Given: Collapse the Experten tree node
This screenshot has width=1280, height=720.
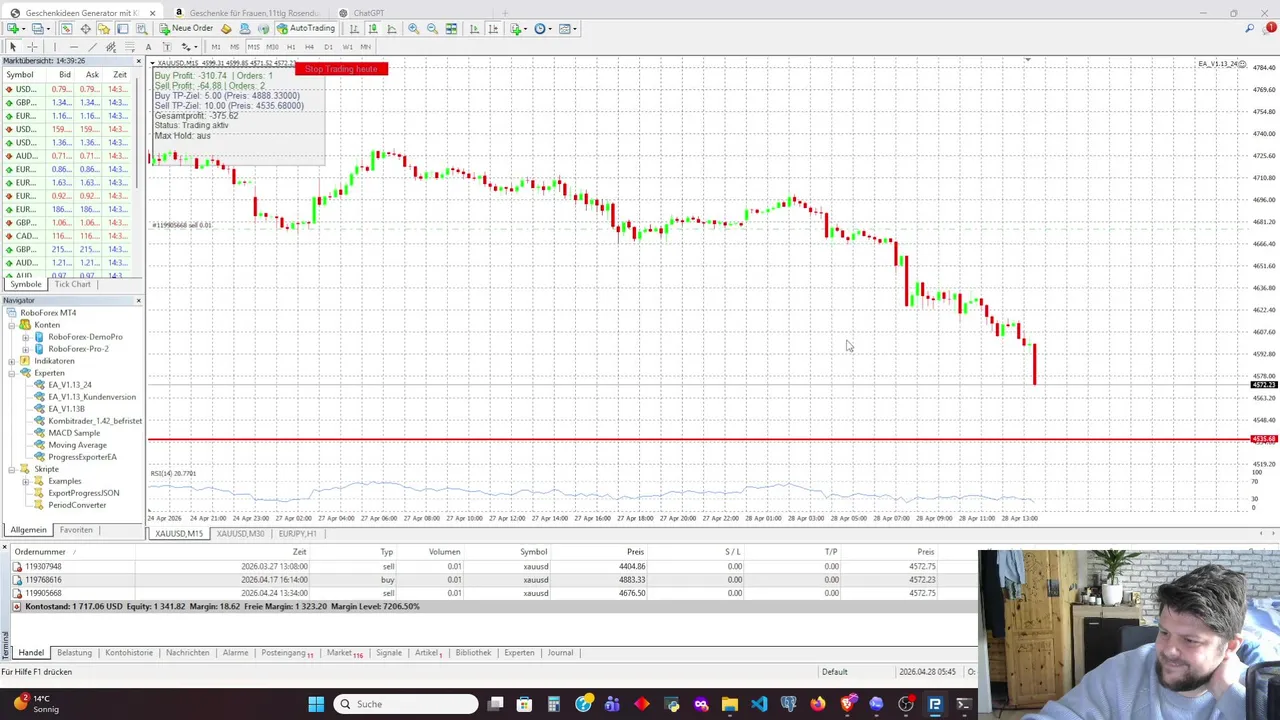Looking at the screenshot, I should [12, 373].
